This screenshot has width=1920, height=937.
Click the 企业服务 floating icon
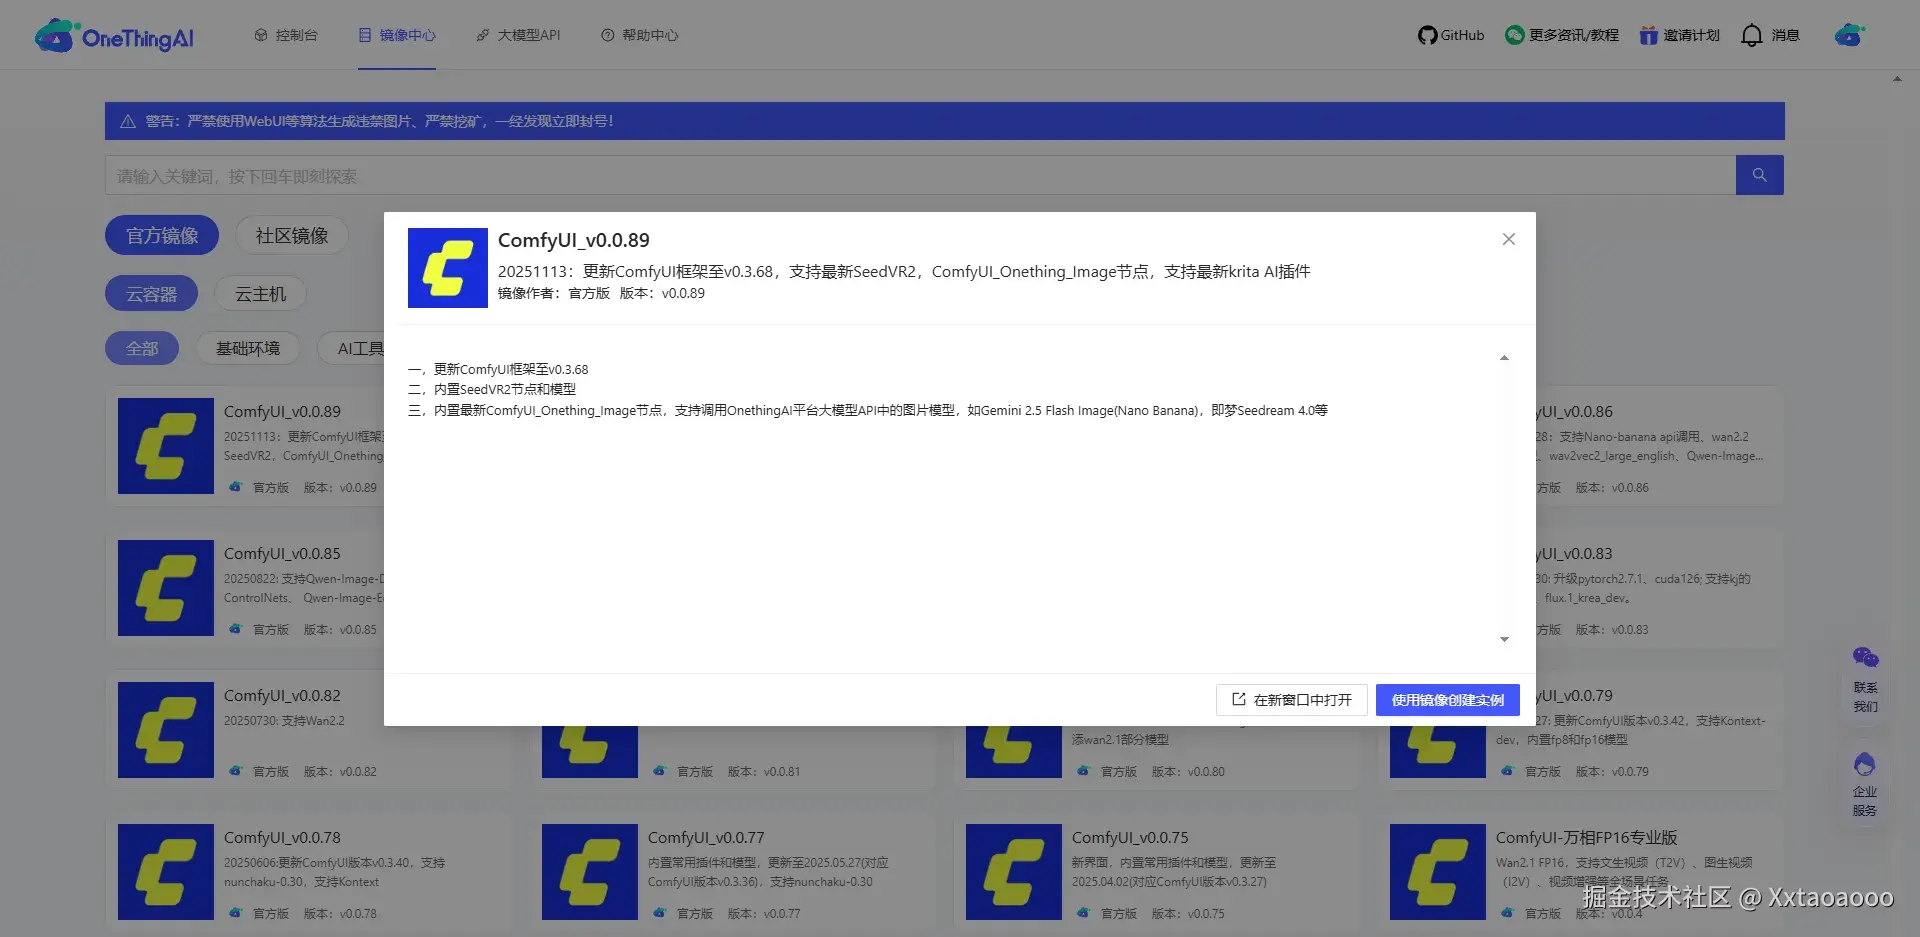[x=1865, y=765]
